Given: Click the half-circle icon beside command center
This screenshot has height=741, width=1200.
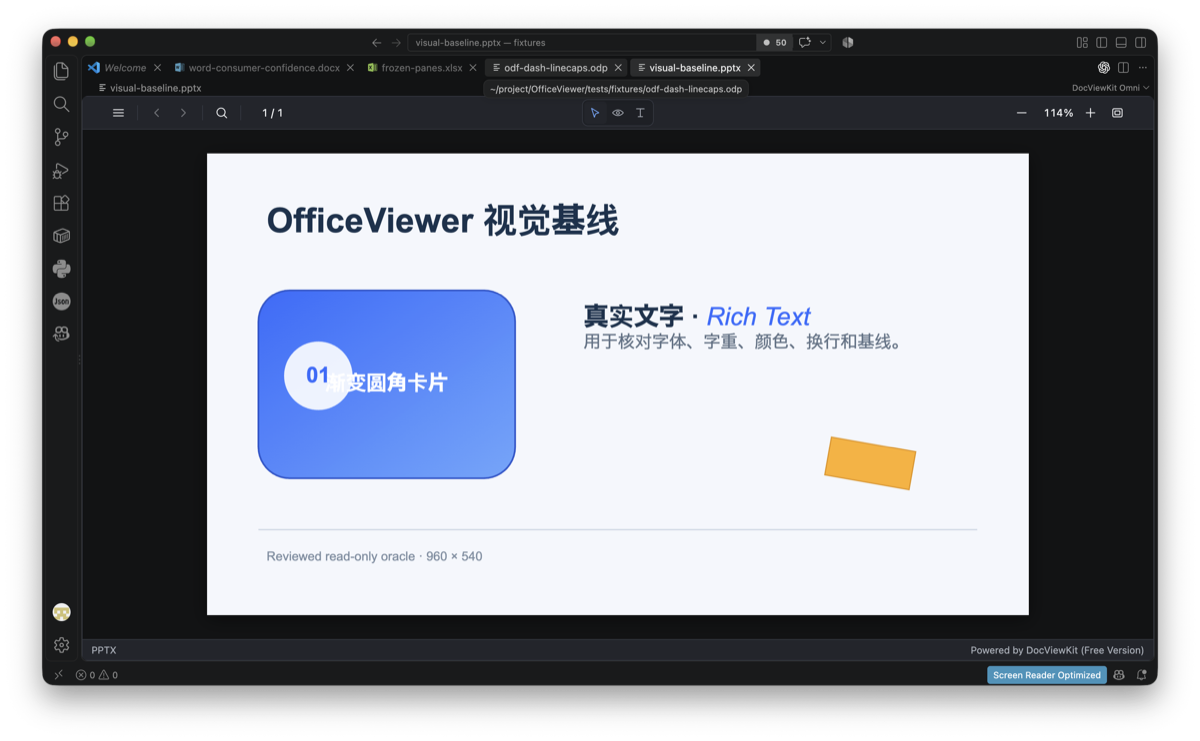Looking at the screenshot, I should coord(848,43).
